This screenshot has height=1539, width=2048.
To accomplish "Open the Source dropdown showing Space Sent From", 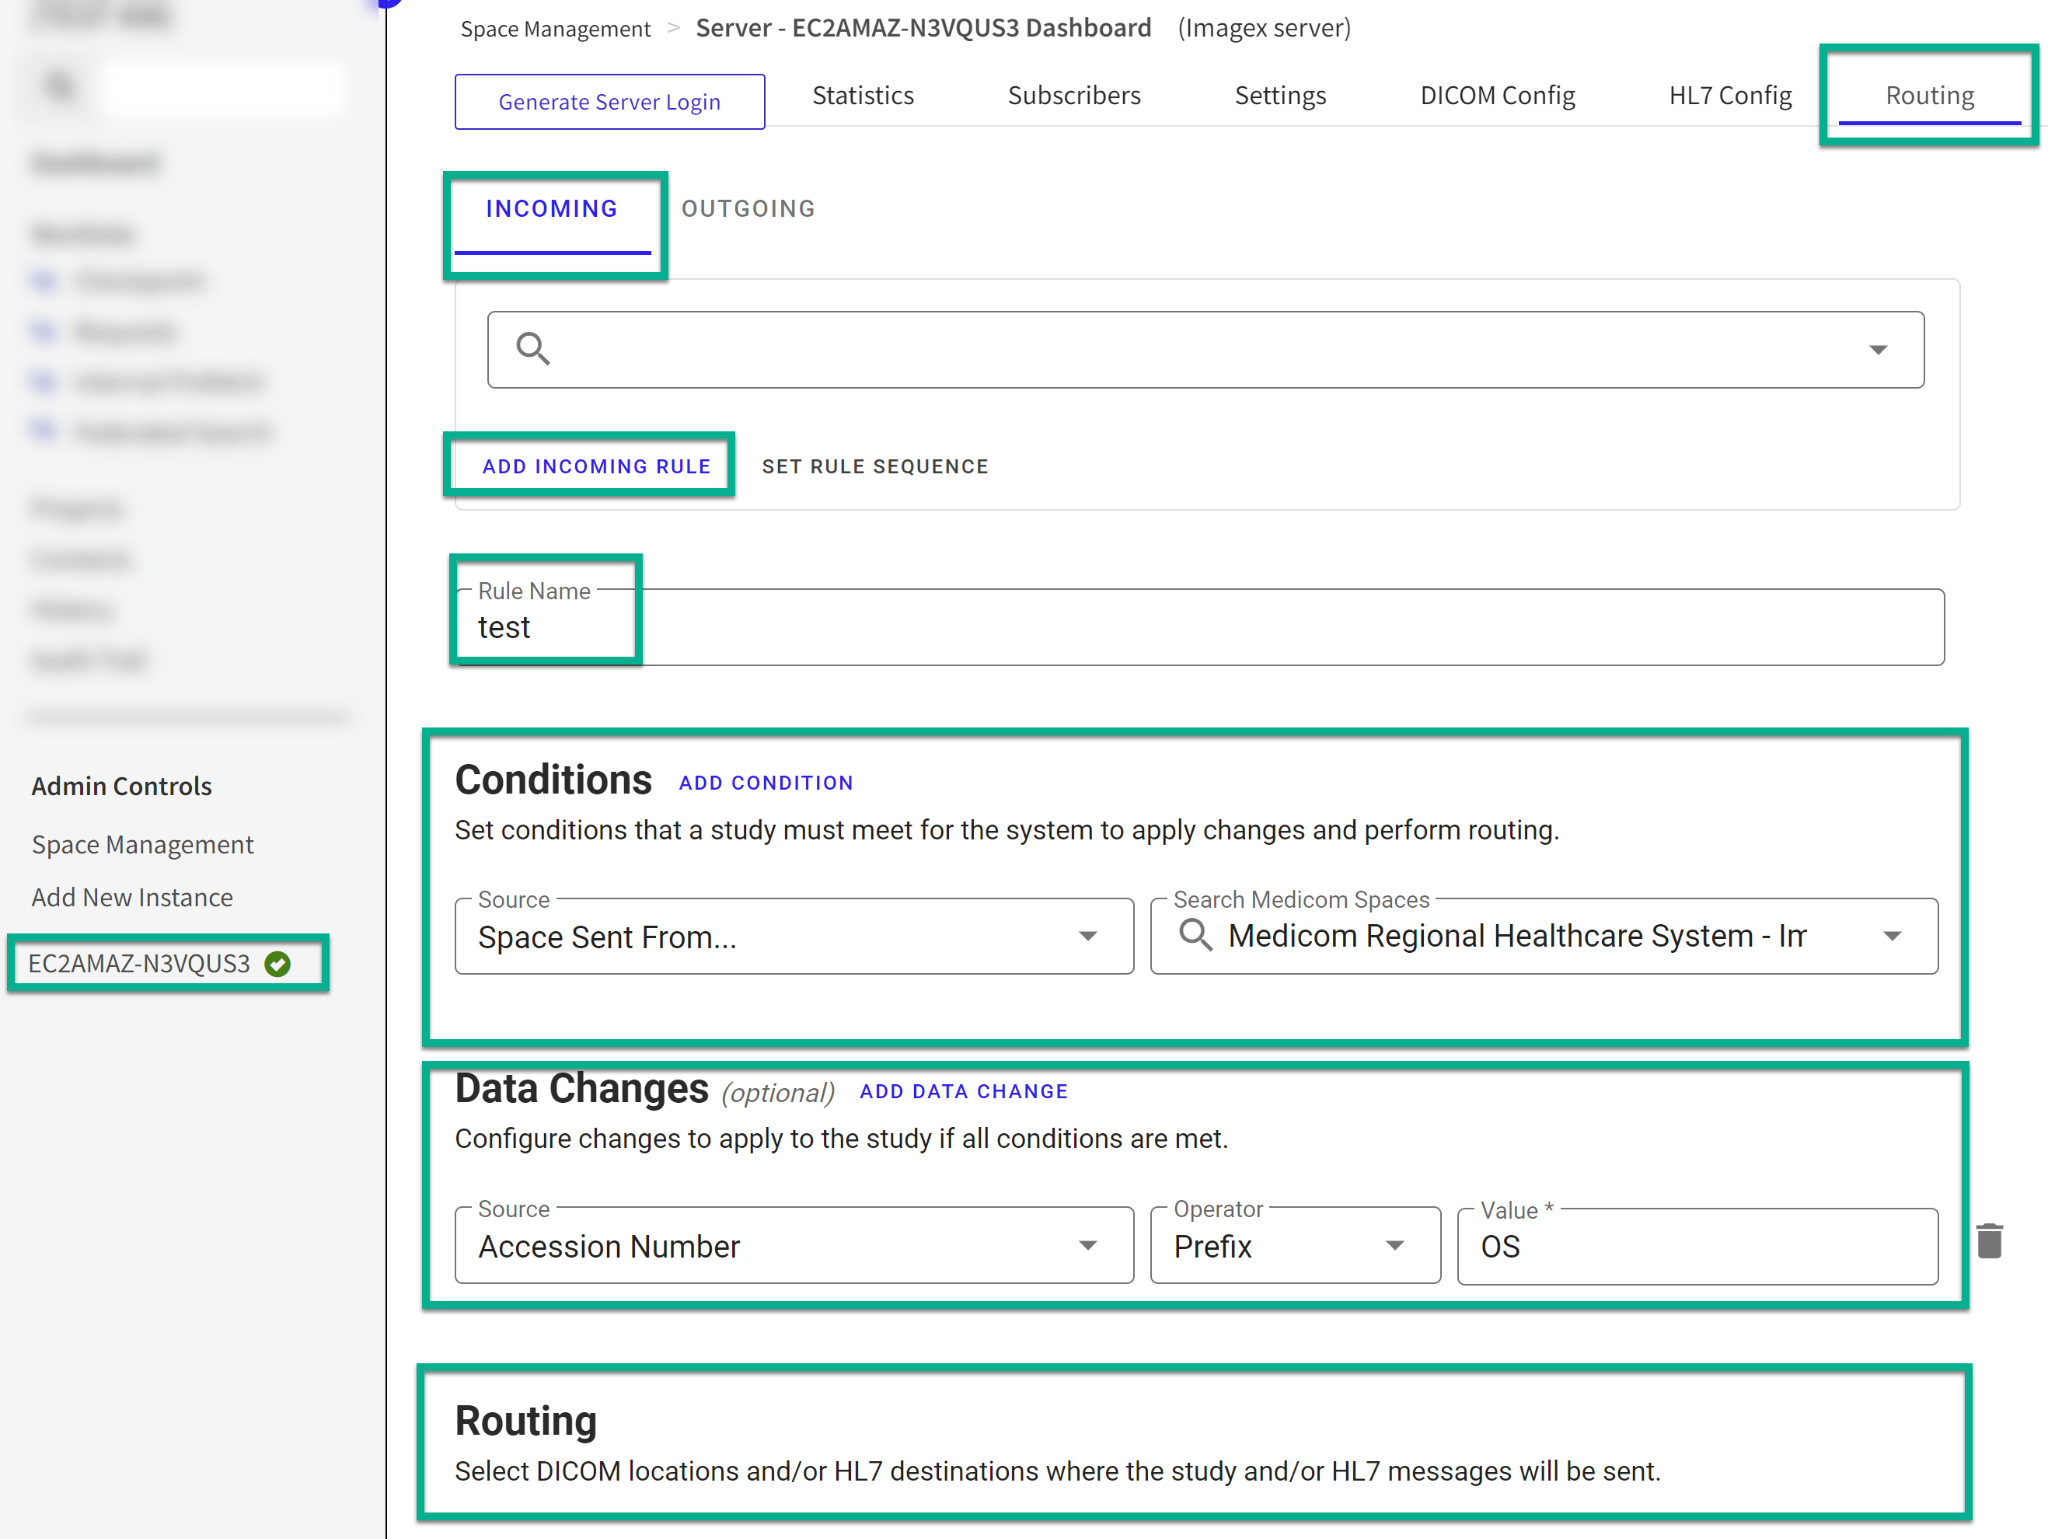I will coord(1087,936).
